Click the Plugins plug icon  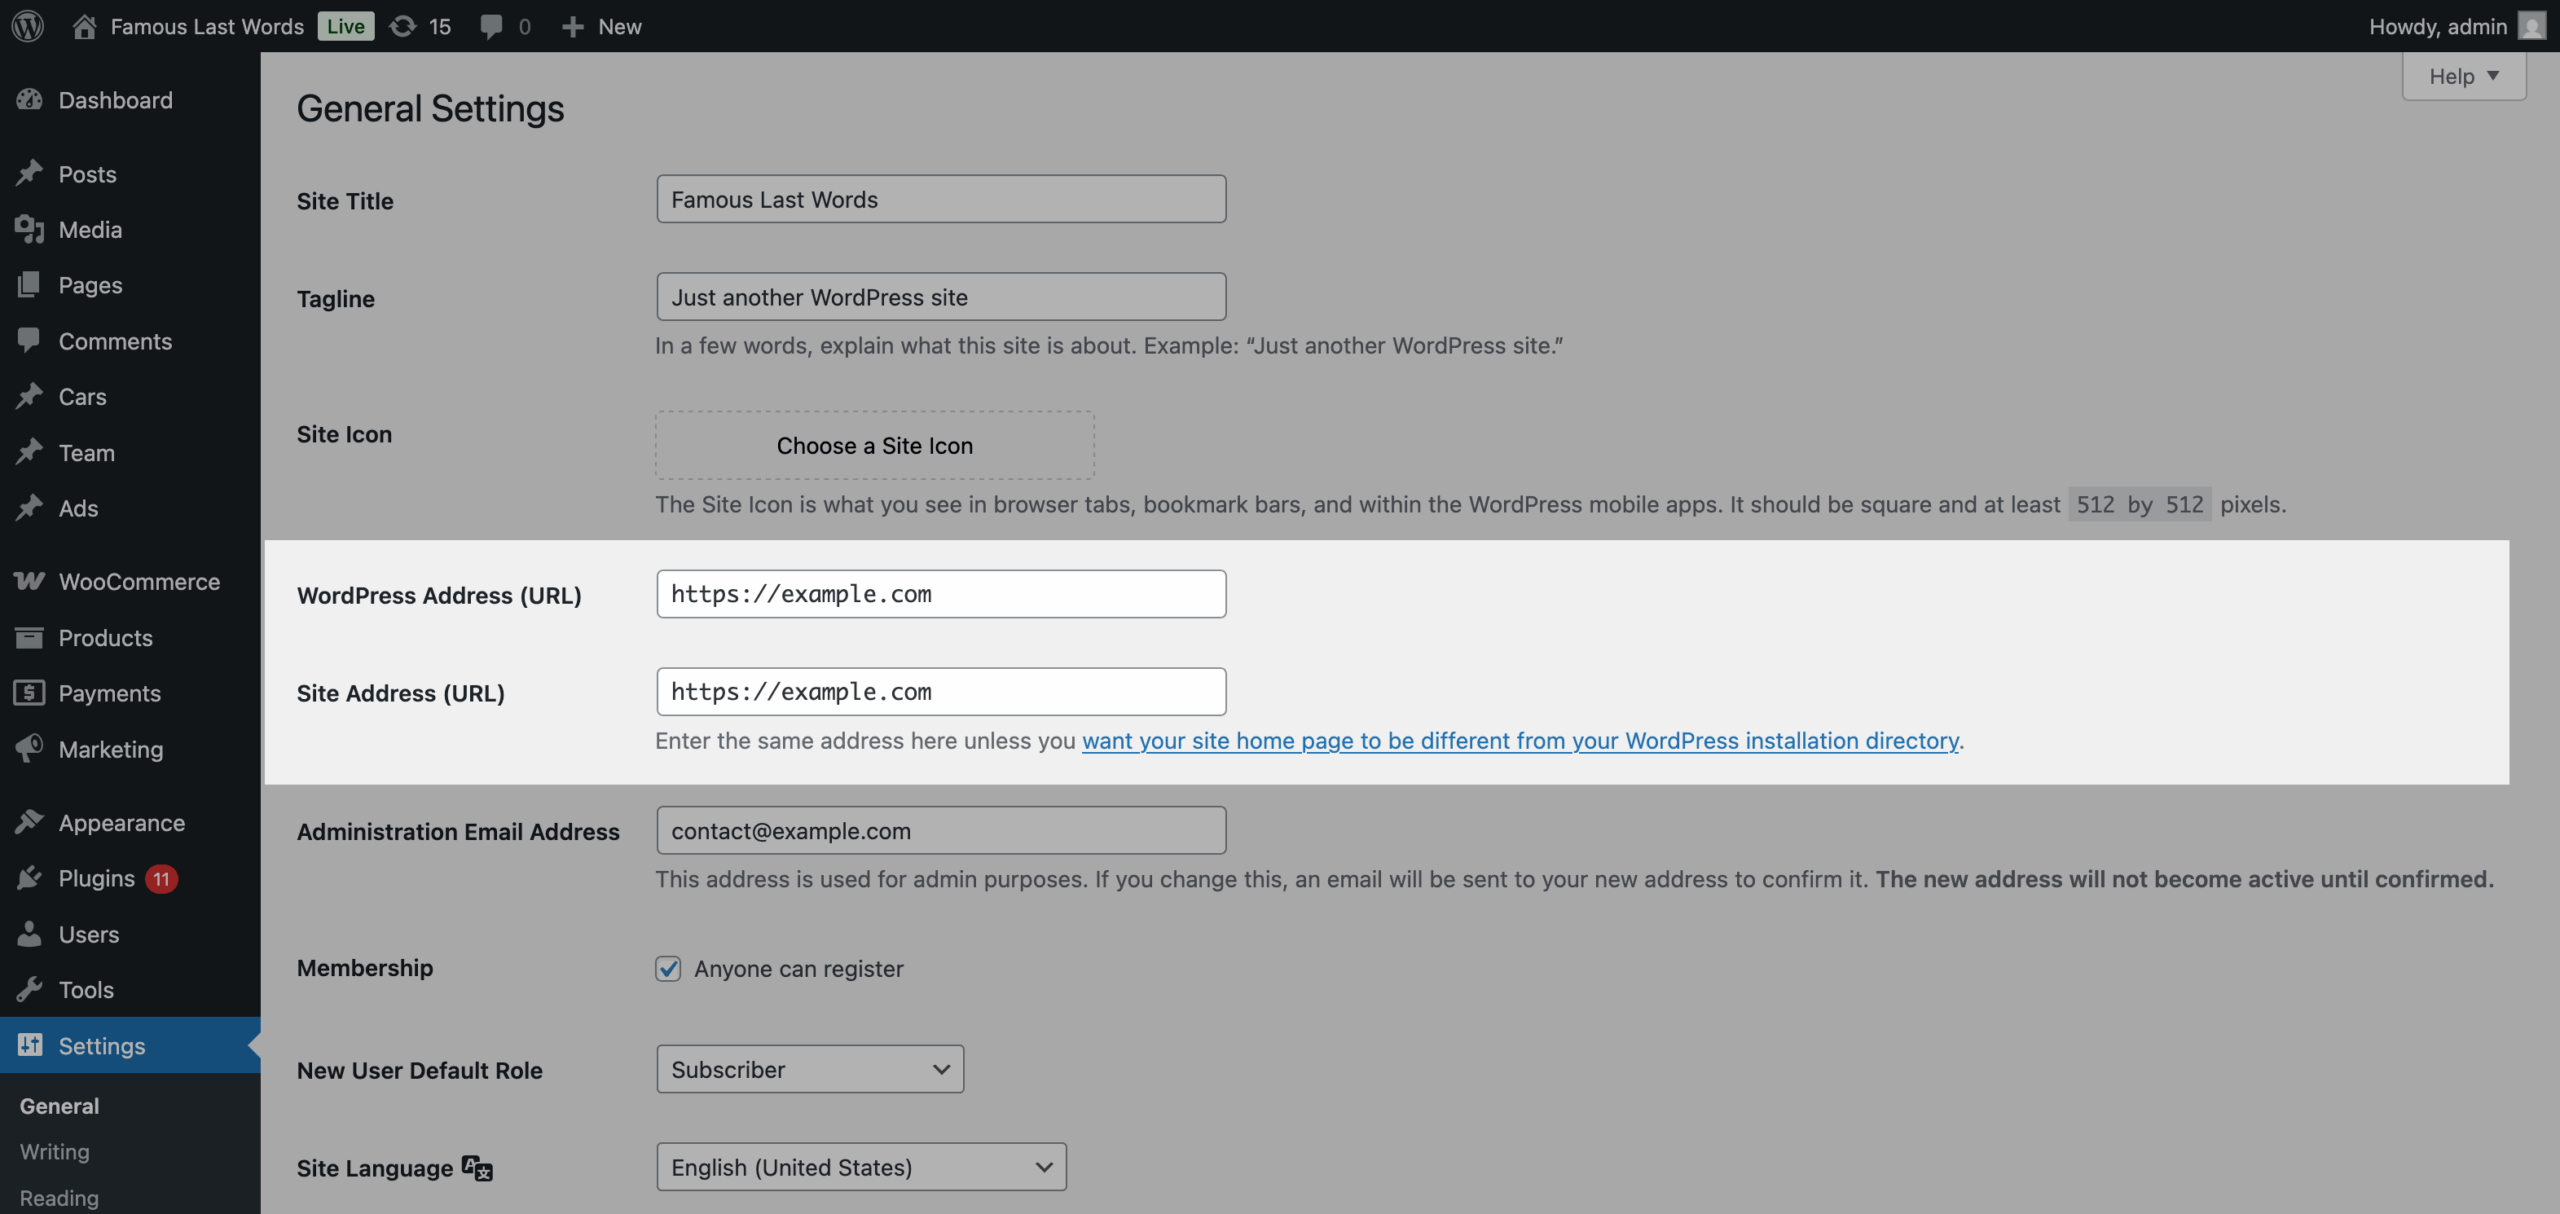(30, 878)
